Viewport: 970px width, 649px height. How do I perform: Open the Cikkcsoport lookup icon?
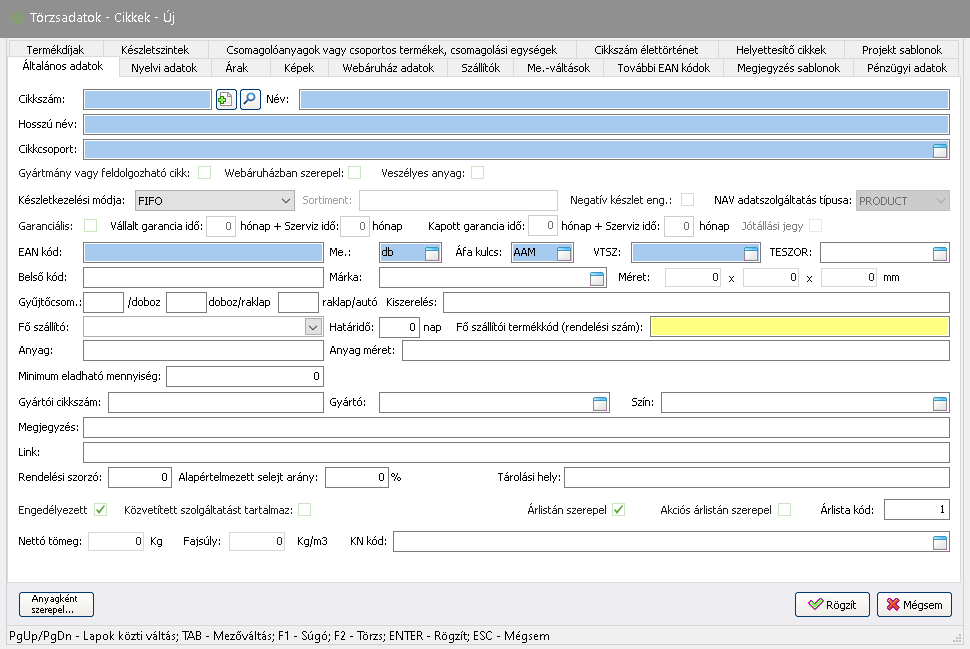[x=939, y=151]
